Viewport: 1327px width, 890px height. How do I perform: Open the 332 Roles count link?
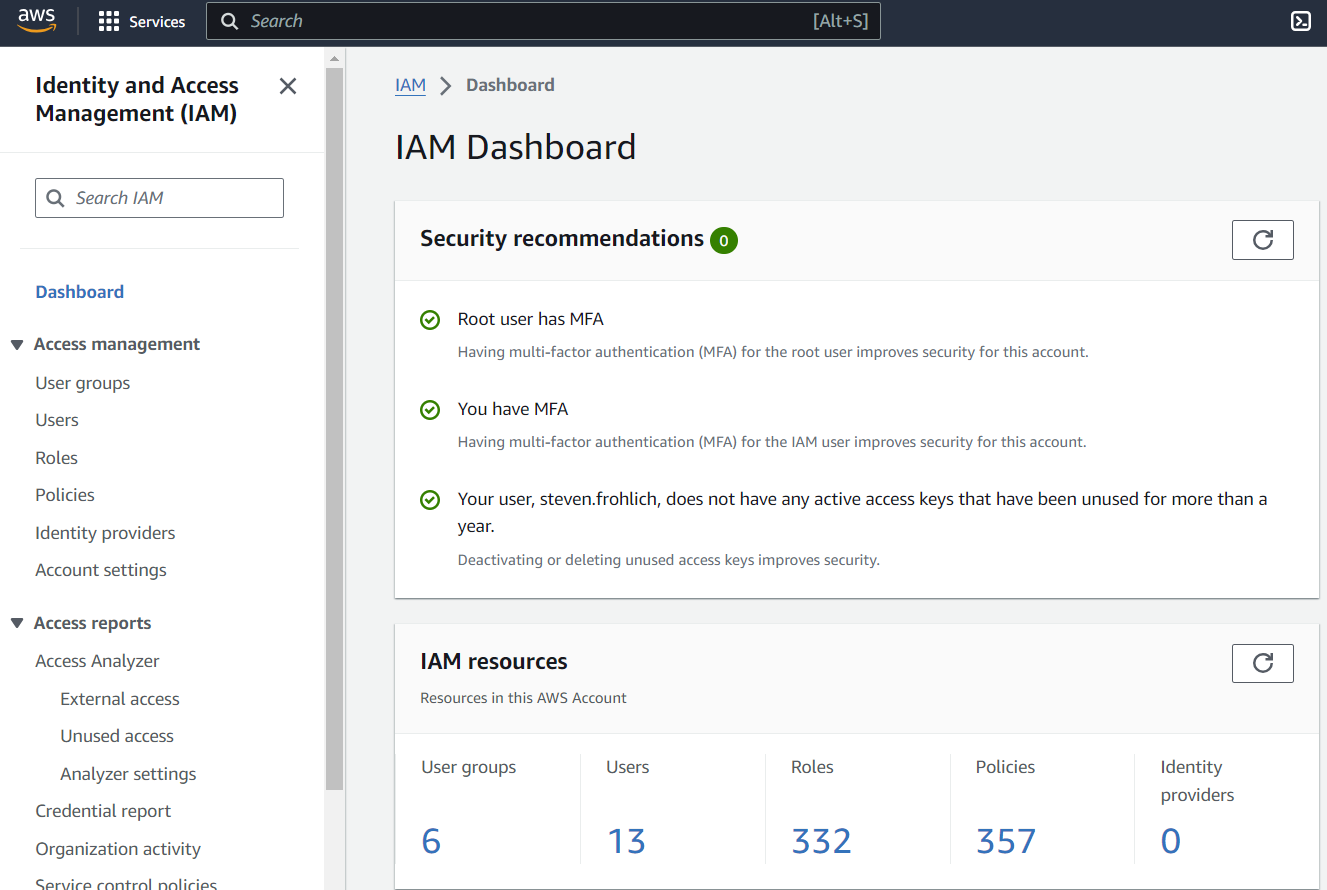tap(821, 841)
